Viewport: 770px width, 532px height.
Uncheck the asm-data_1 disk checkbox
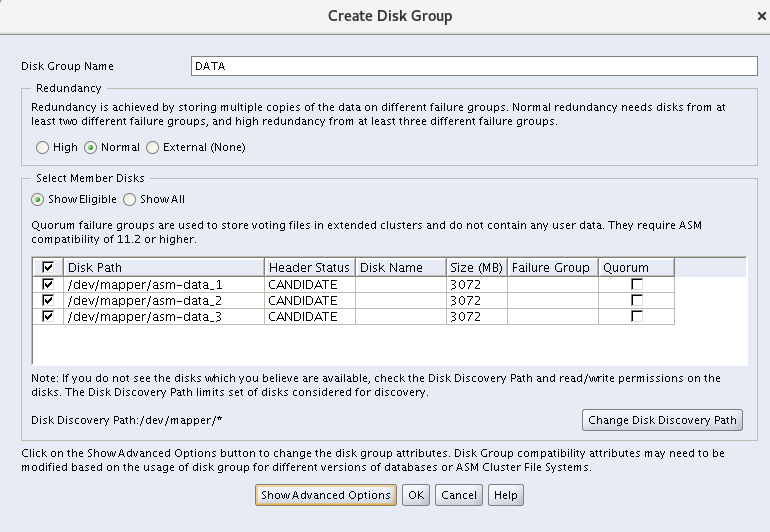point(48,284)
